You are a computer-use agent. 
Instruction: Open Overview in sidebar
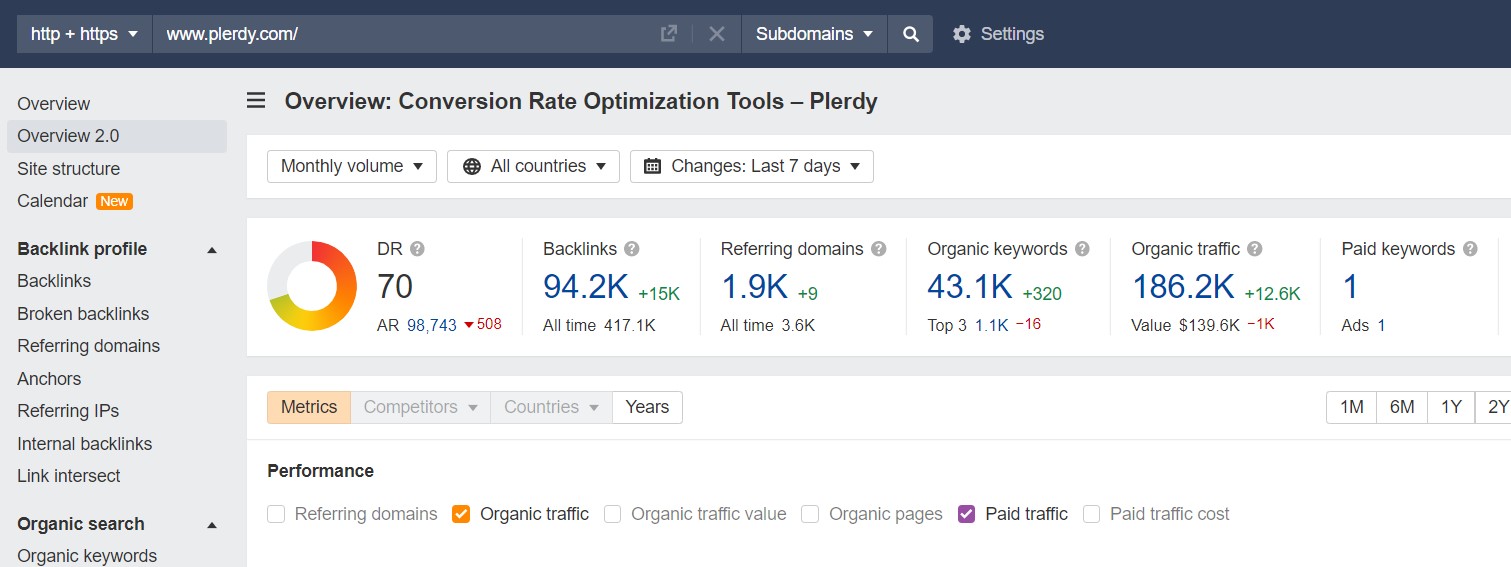pos(54,104)
